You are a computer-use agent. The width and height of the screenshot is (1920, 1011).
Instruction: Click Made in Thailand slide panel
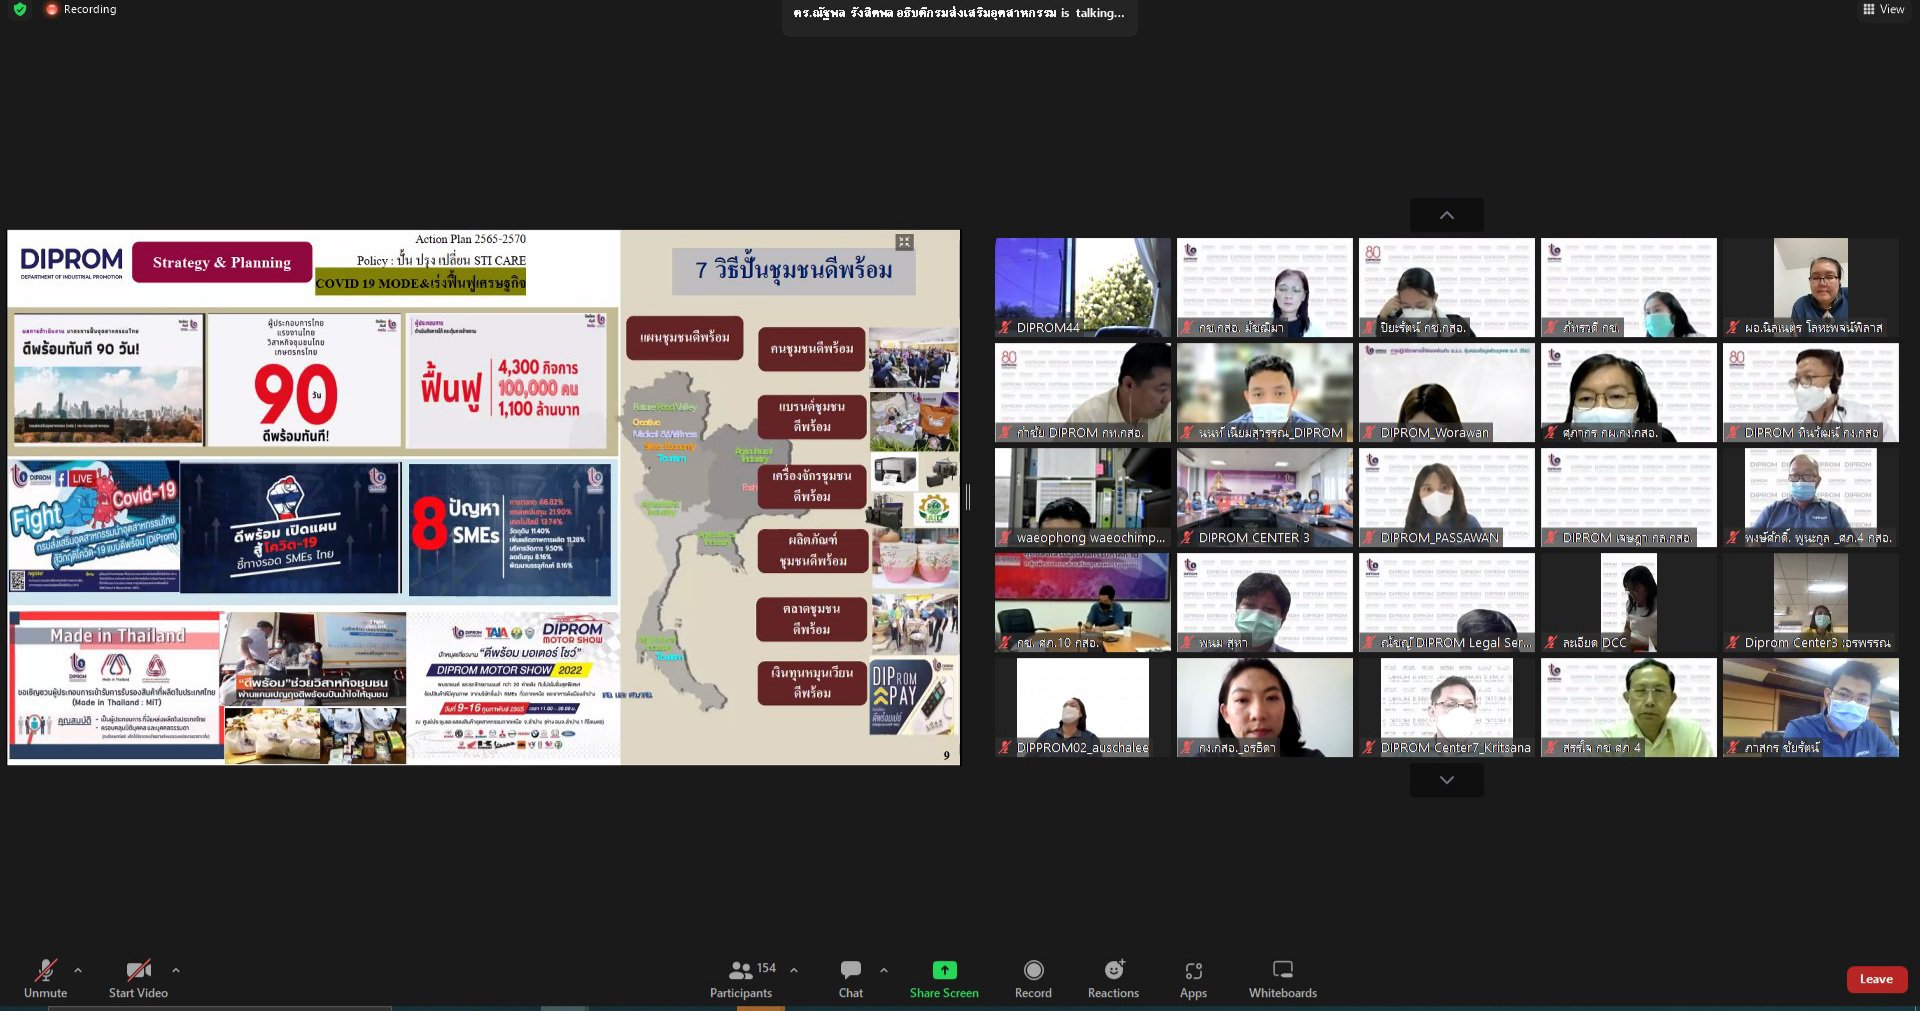116,687
